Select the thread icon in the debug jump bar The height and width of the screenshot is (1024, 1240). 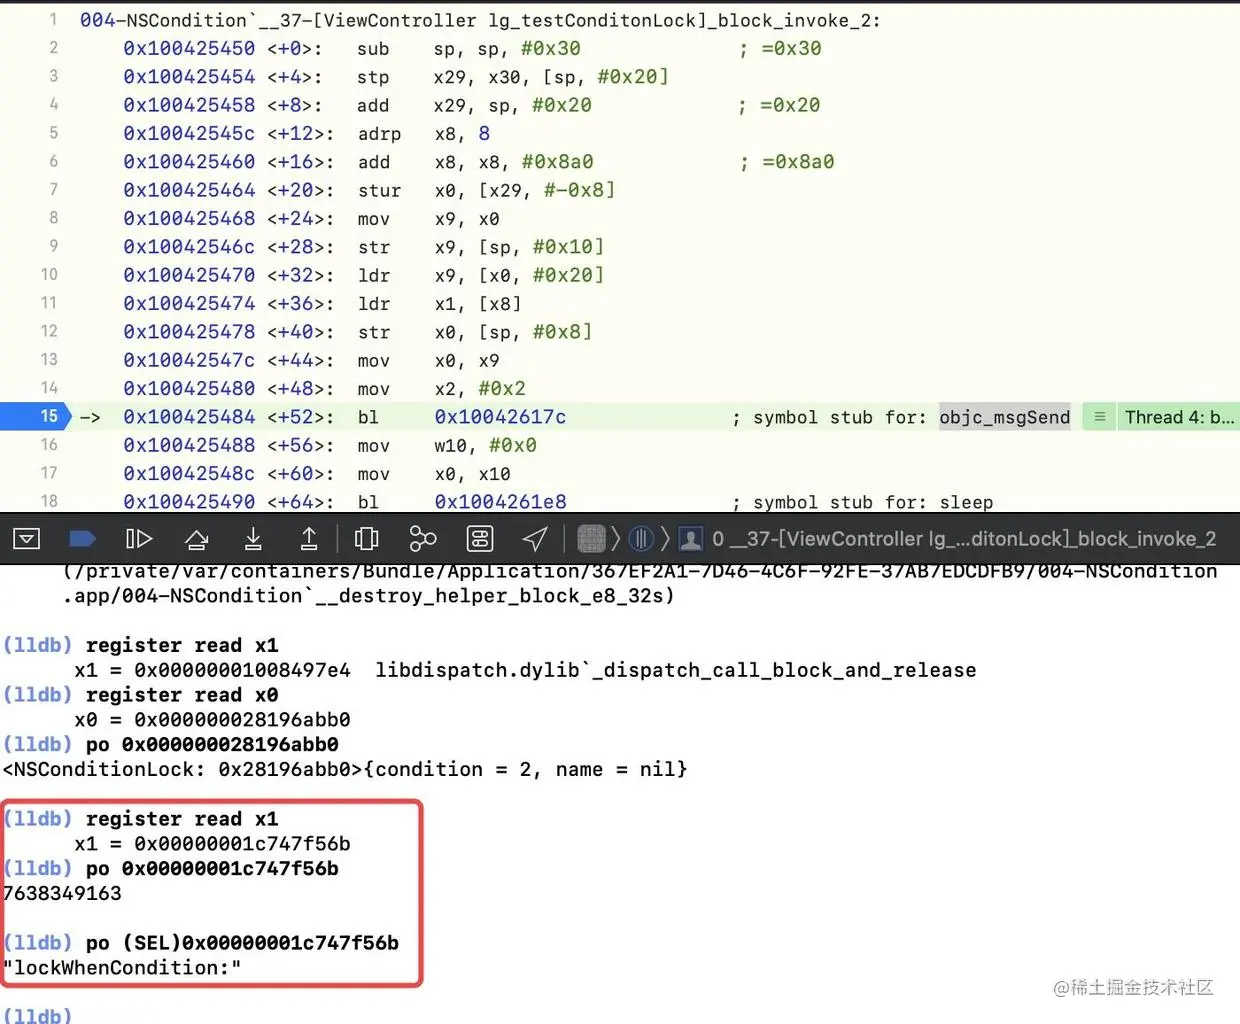pos(641,539)
